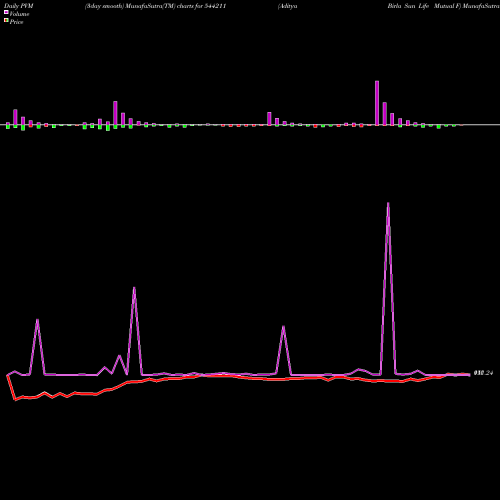The image size is (500, 500).
Task: Select the 'Price' legend label
Action: coord(16,22)
